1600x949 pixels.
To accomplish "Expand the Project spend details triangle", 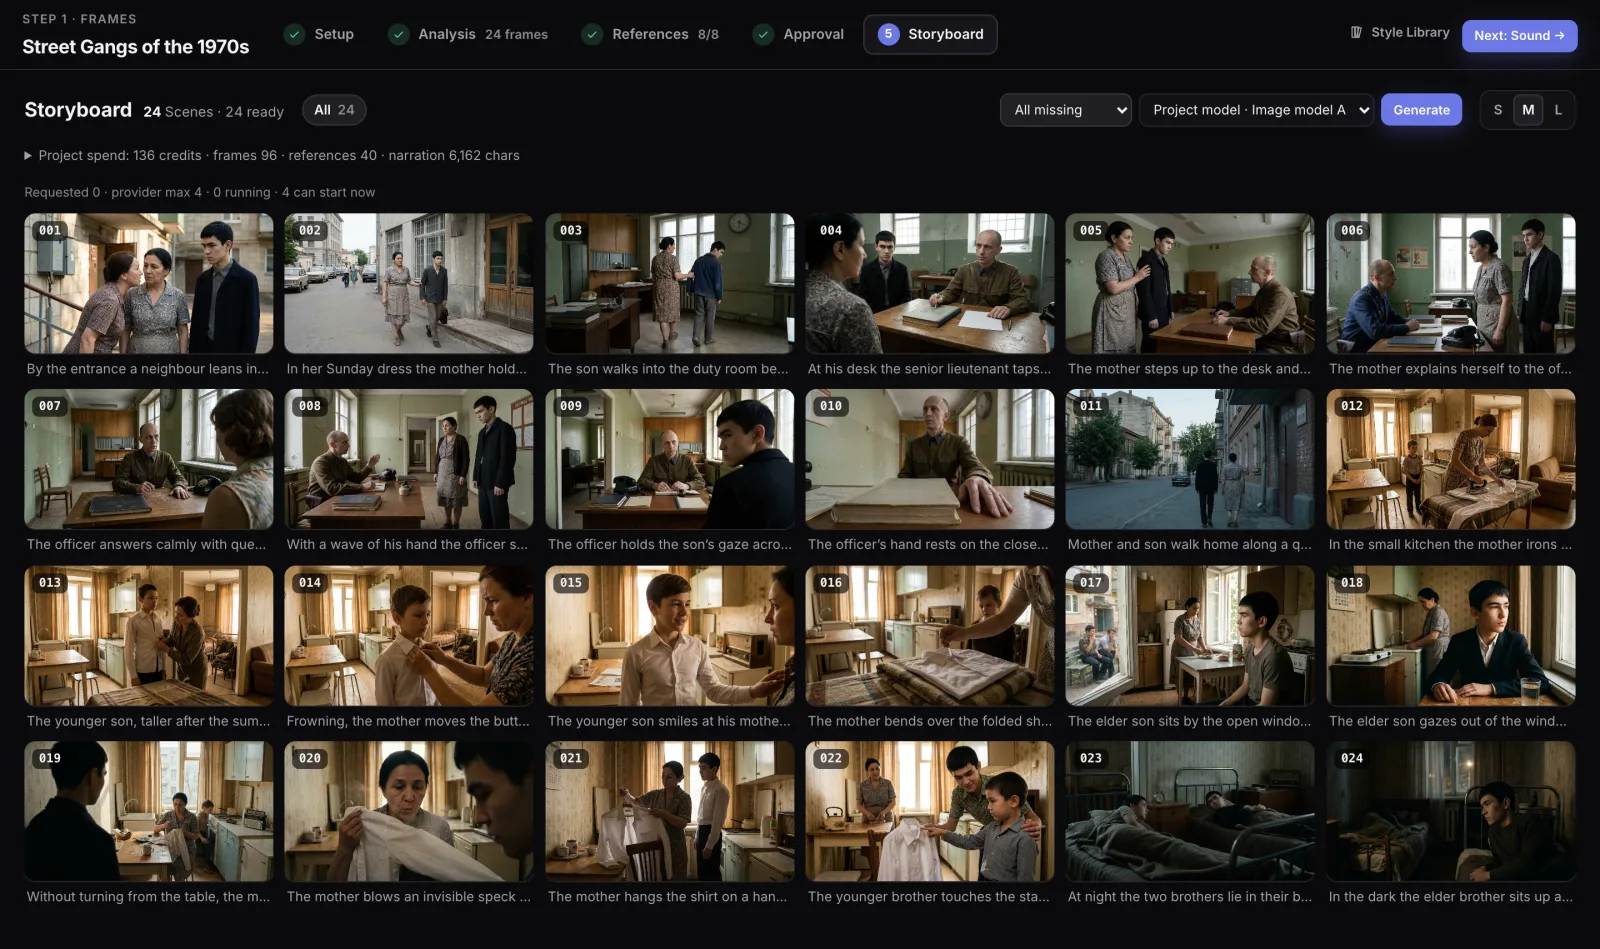I will [28, 155].
